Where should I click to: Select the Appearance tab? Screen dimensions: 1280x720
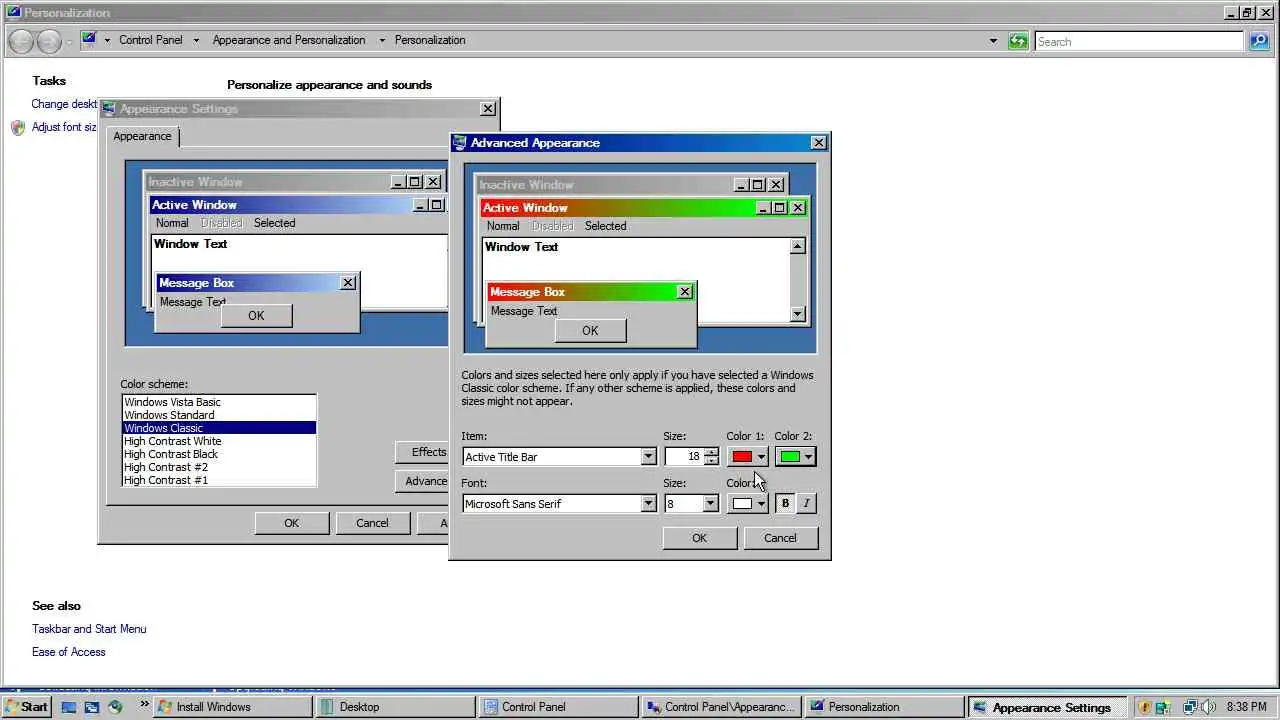pyautogui.click(x=142, y=136)
